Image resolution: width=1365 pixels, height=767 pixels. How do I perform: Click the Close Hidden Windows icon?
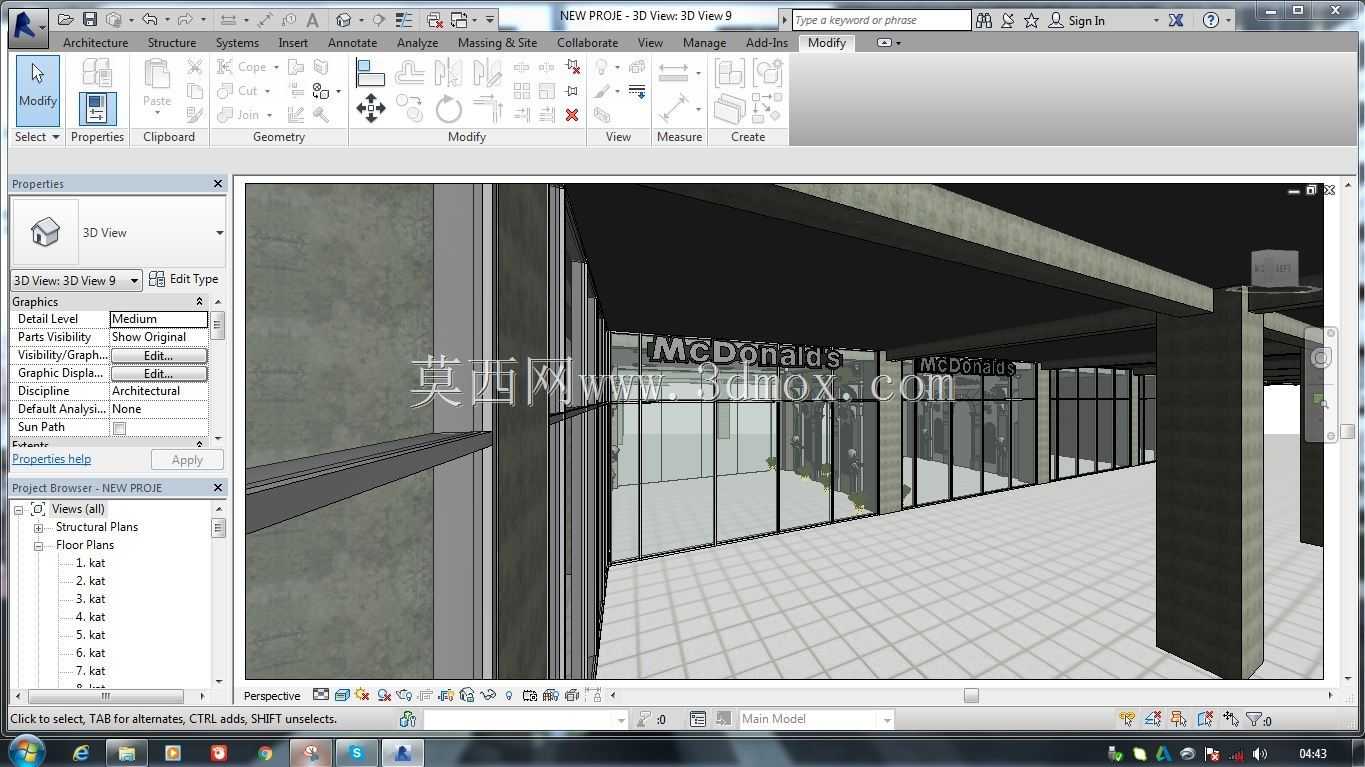(435, 20)
